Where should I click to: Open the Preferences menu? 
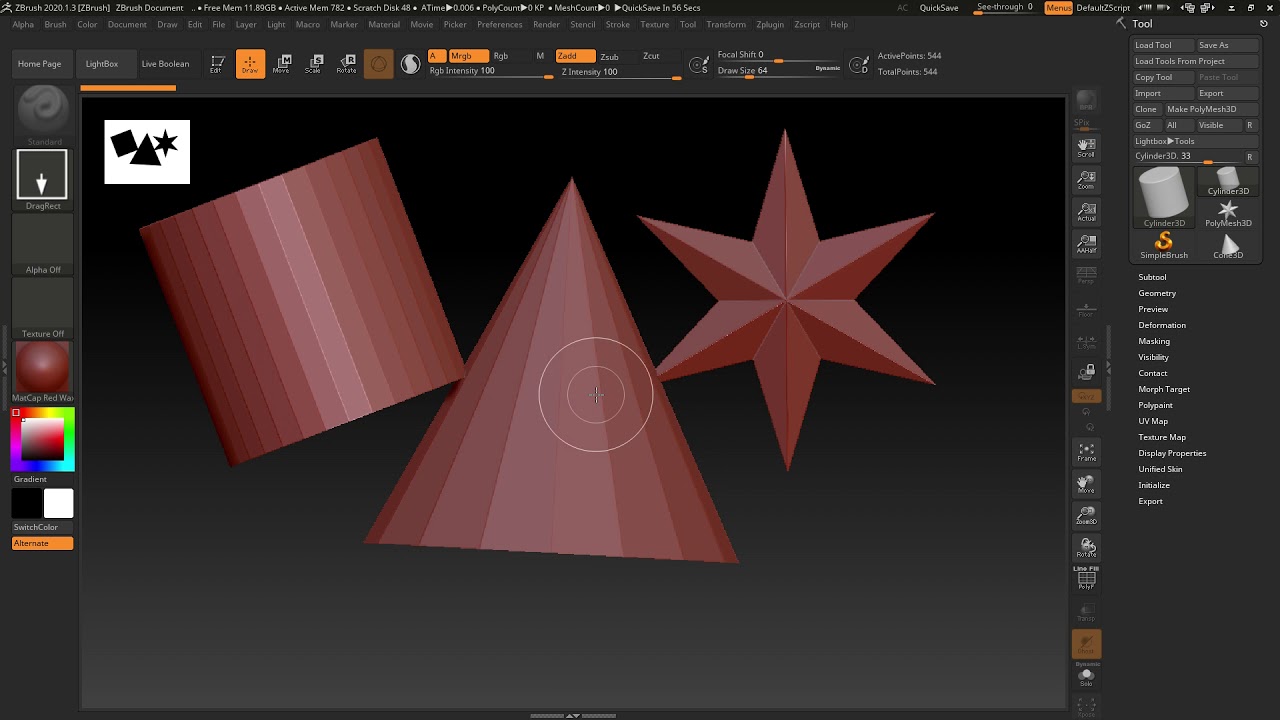point(499,24)
